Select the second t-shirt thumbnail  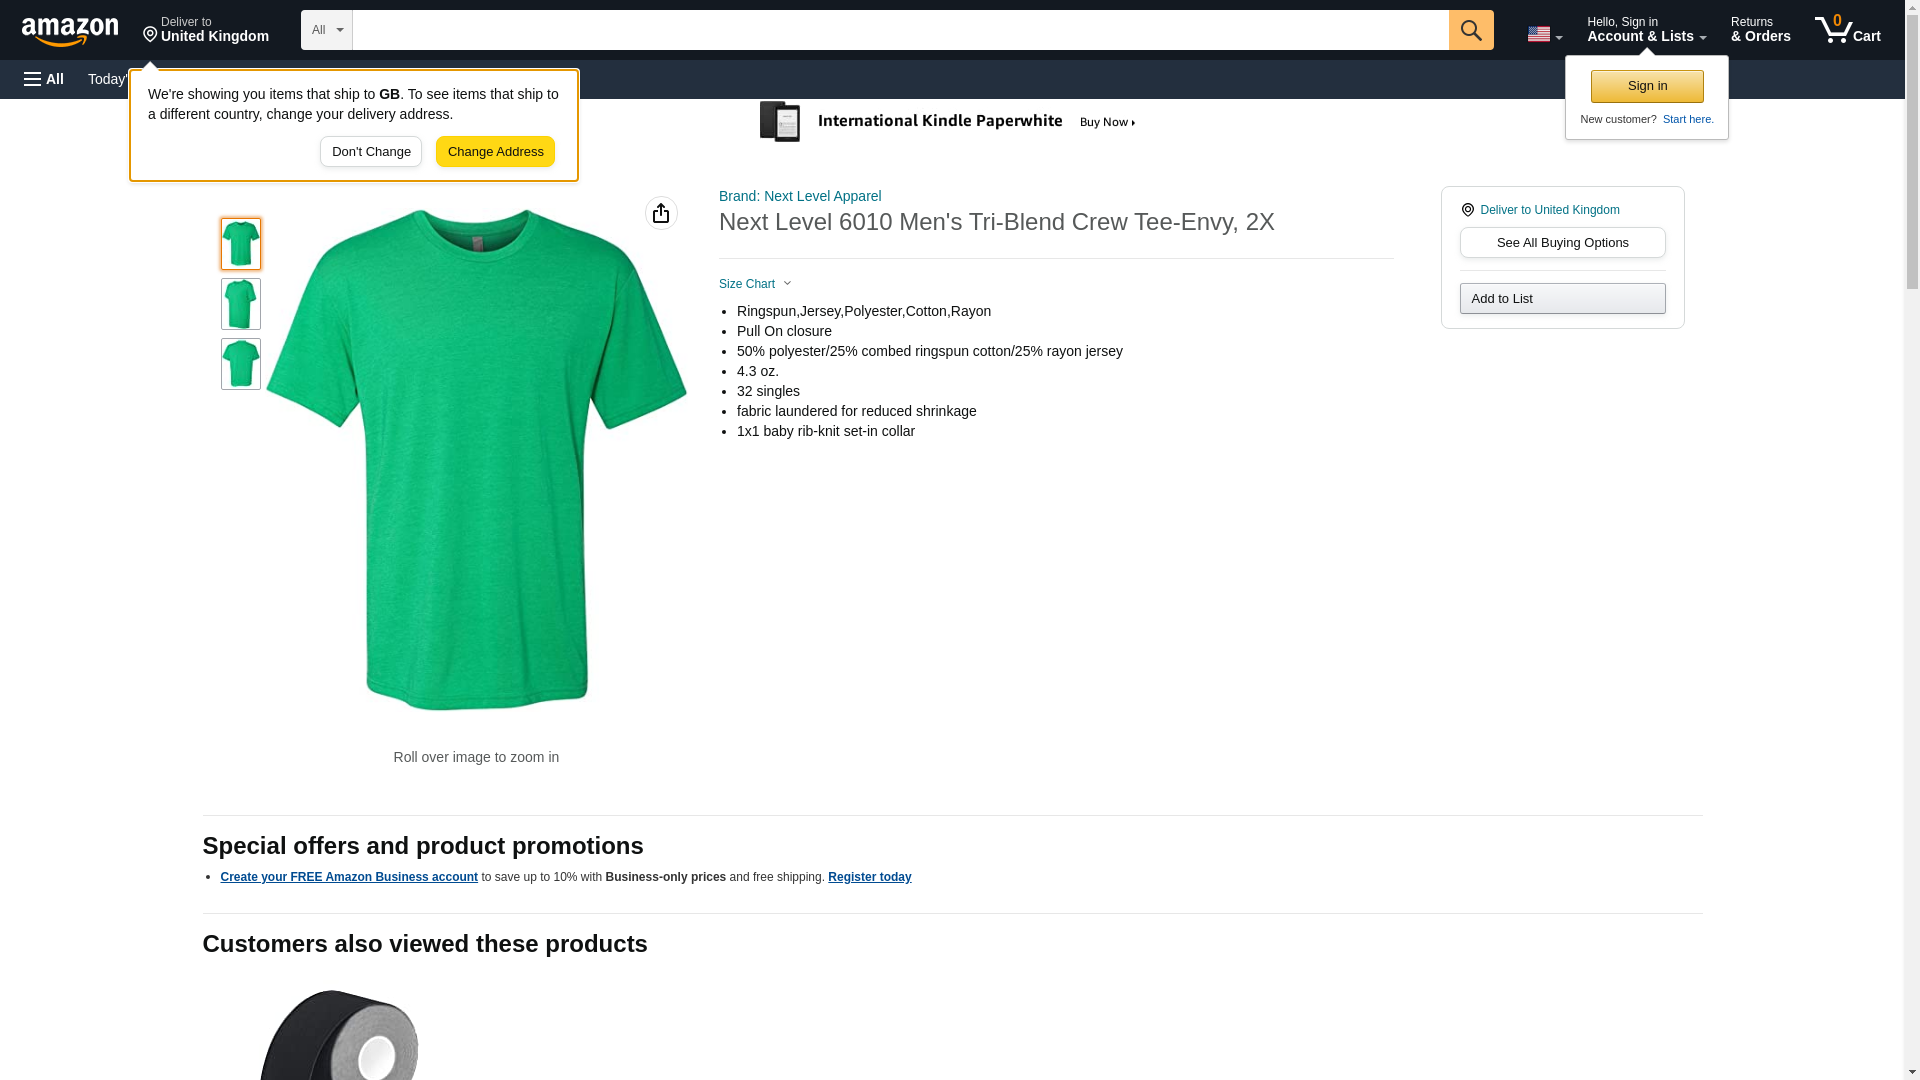(x=241, y=304)
